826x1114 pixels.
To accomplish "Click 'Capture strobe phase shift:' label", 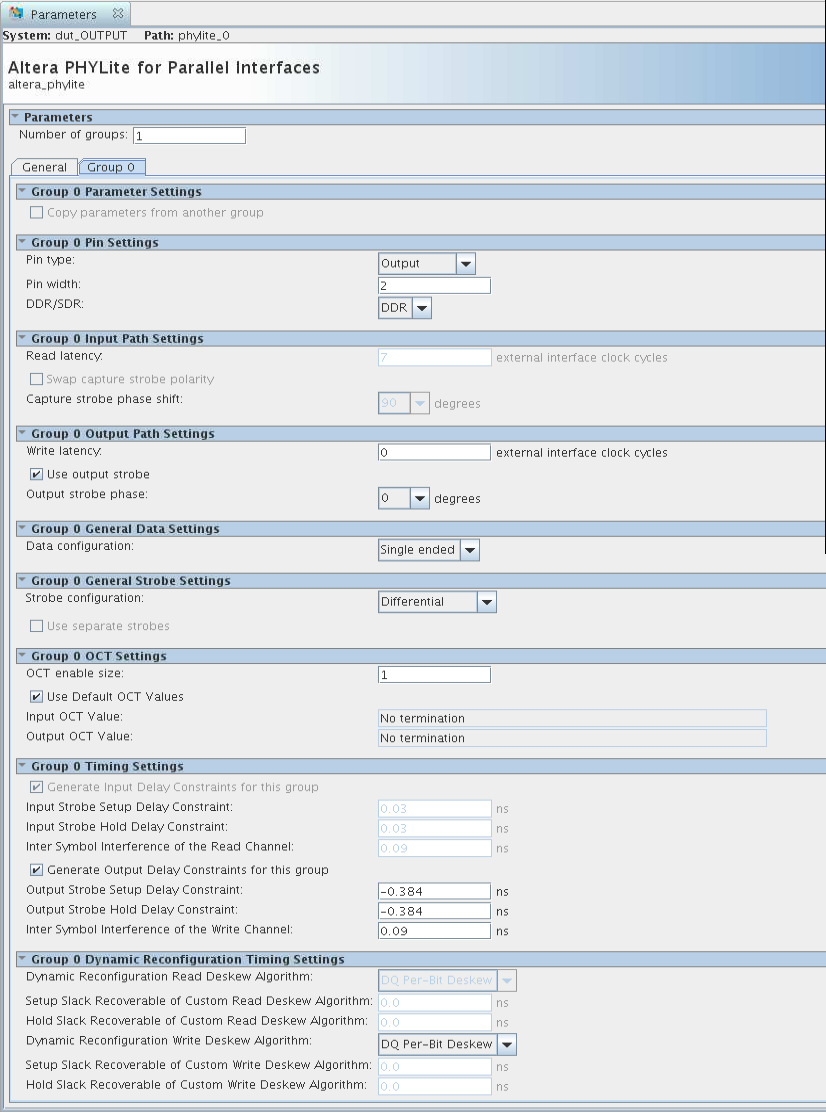I will click(104, 399).
